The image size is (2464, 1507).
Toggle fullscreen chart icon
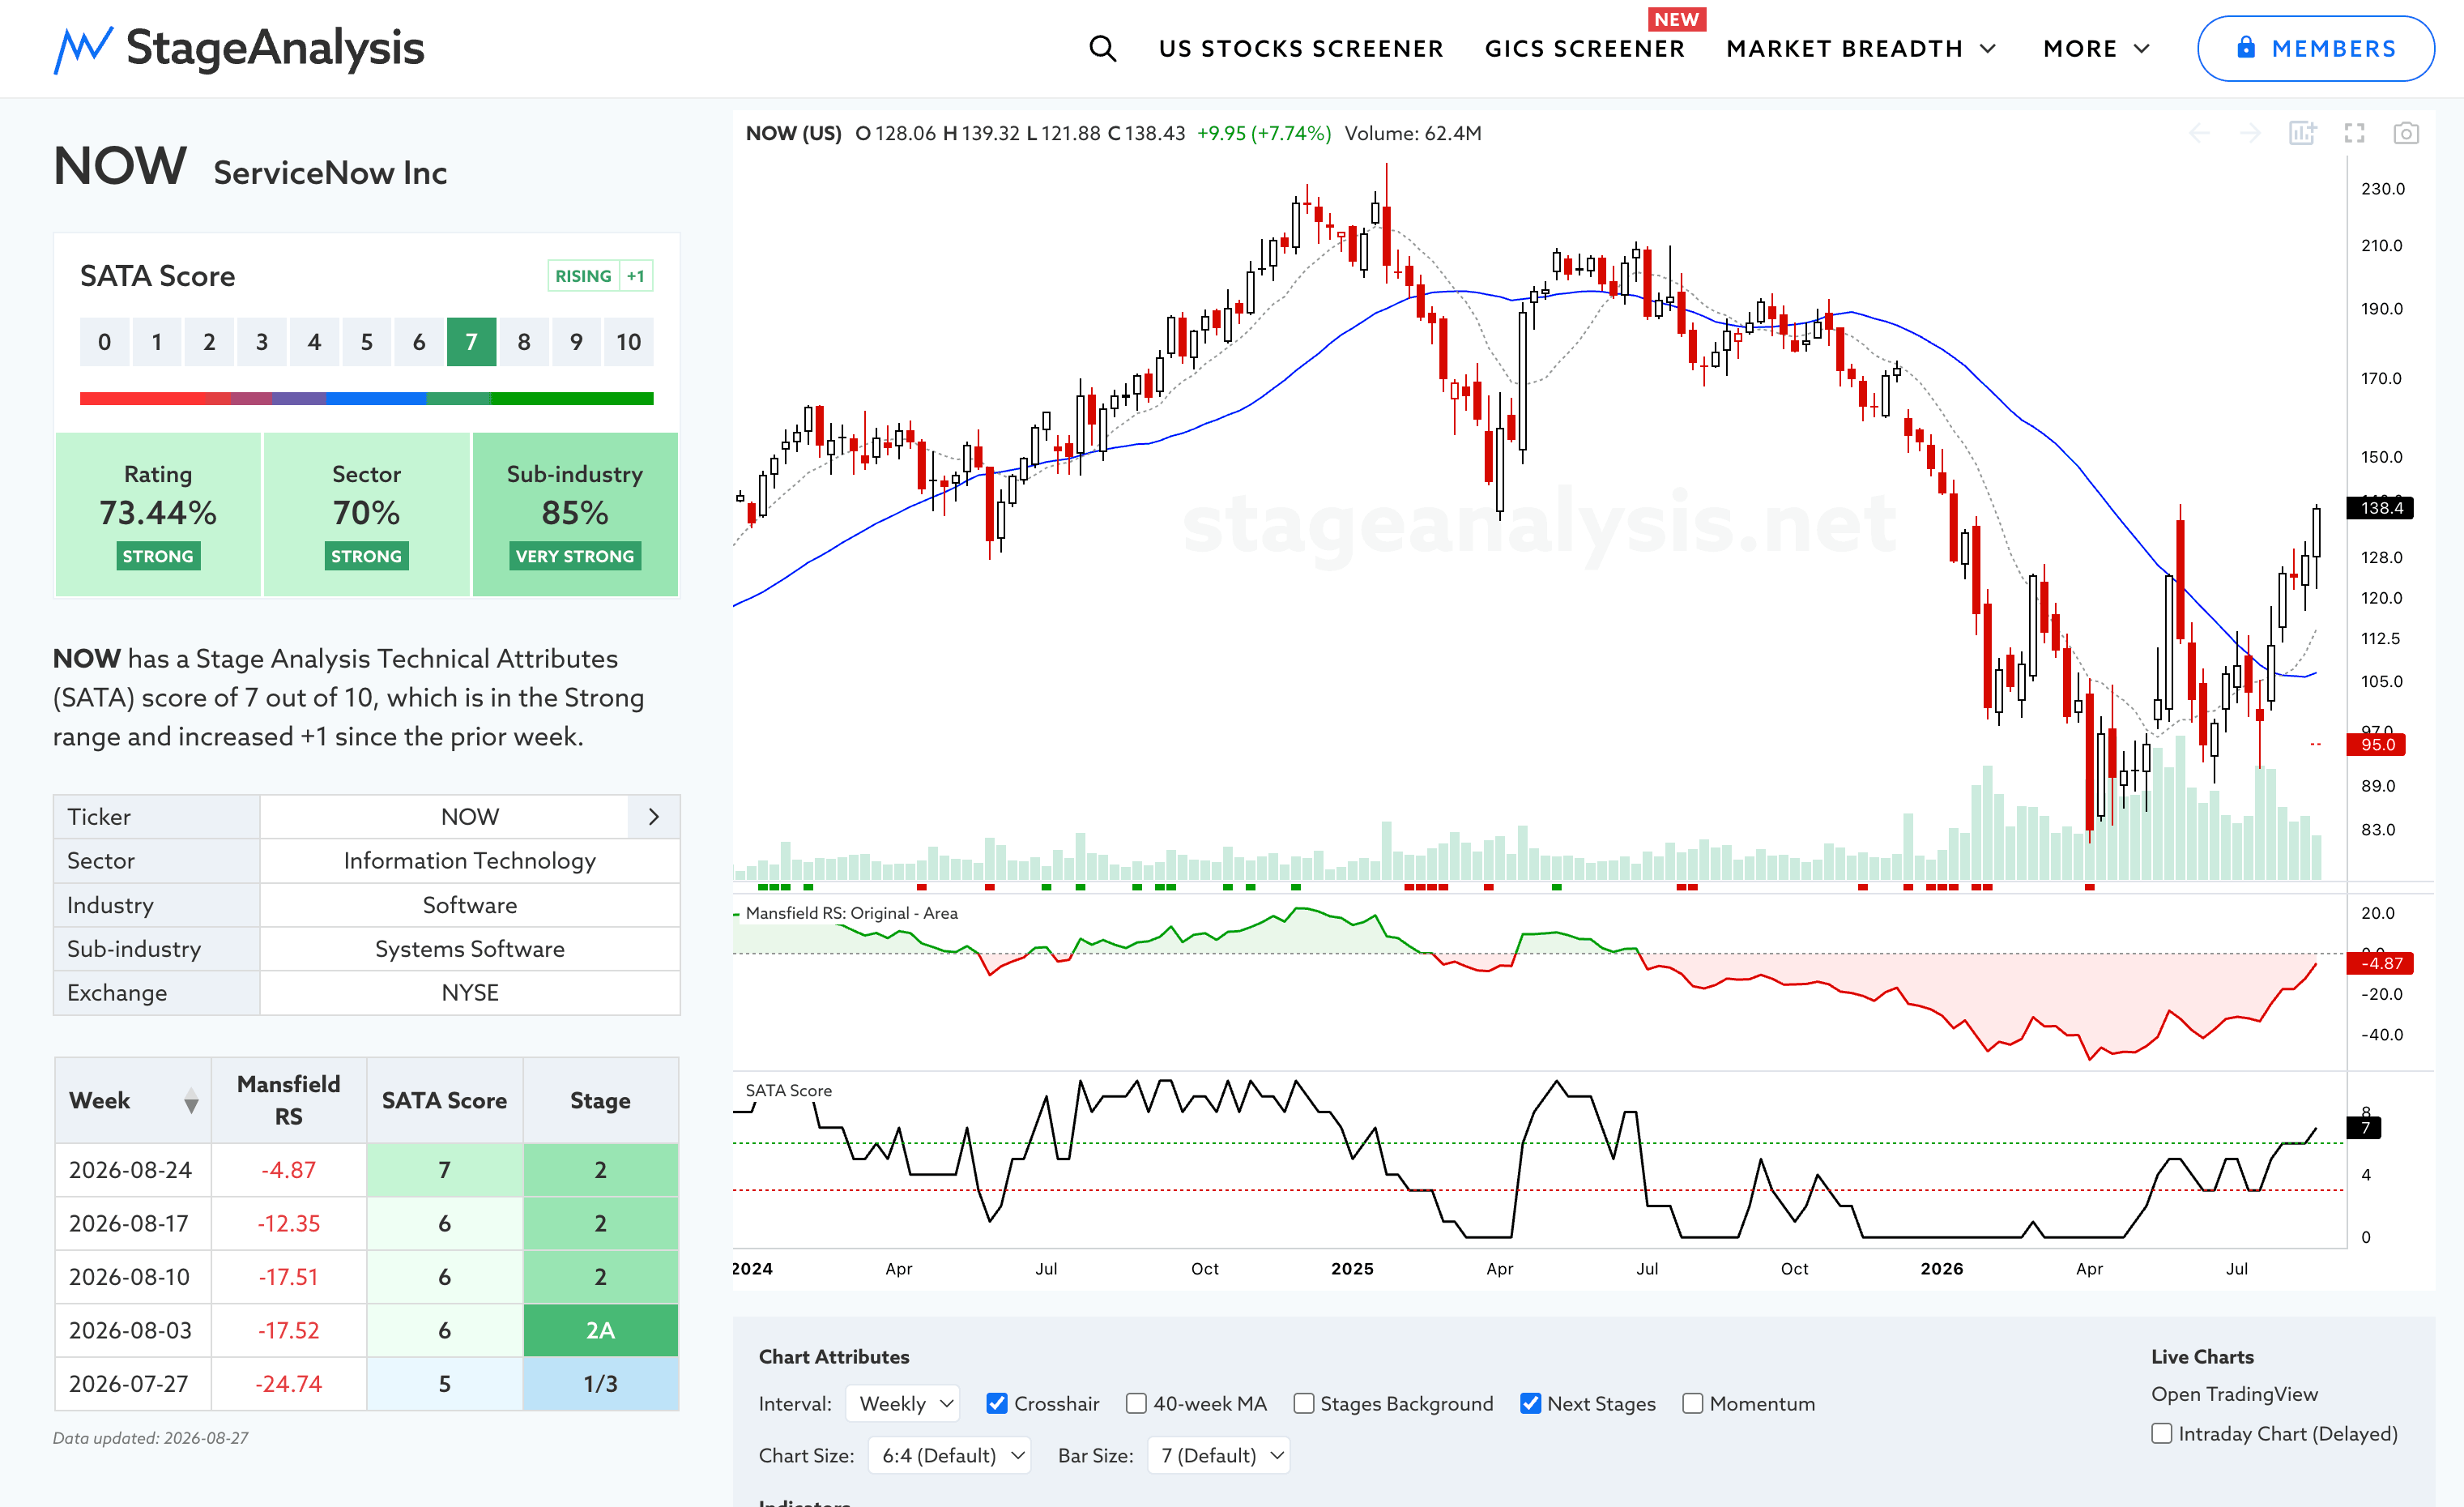pyautogui.click(x=2355, y=133)
